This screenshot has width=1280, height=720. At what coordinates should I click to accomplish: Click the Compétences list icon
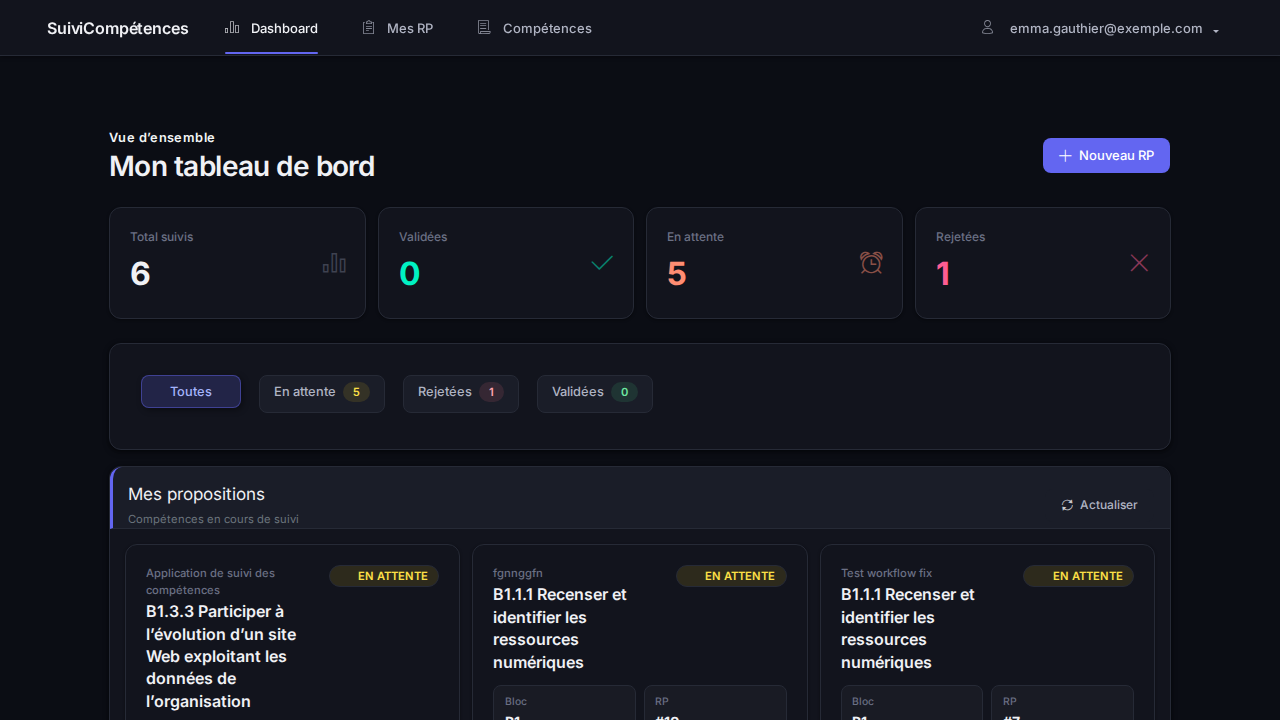[x=484, y=27]
